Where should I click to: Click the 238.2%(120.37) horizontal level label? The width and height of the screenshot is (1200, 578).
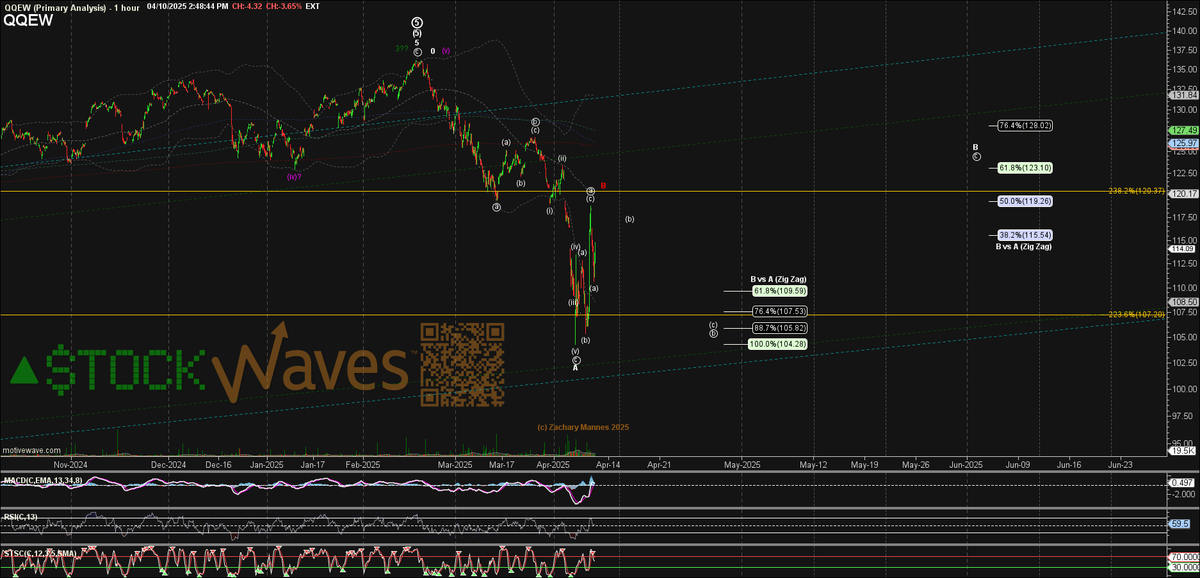[x=1136, y=190]
